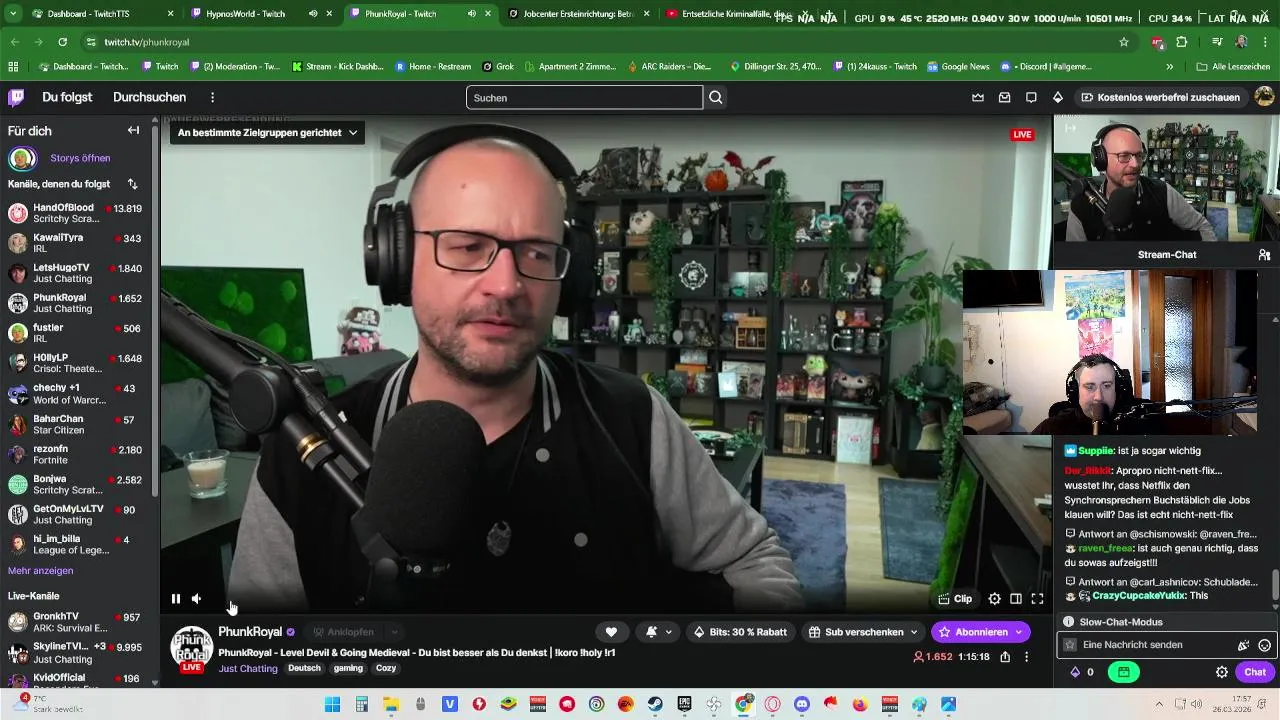Mute the stream volume
The width and height of the screenshot is (1280, 720).
pyautogui.click(x=197, y=599)
